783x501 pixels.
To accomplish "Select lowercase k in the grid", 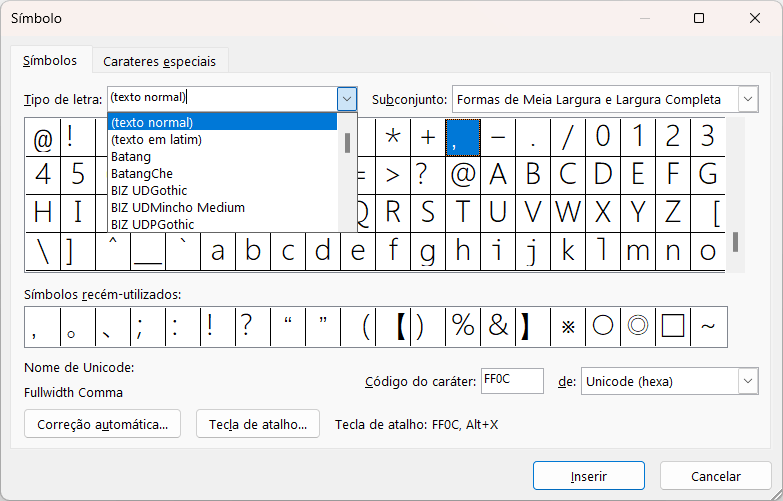I will pyautogui.click(x=568, y=251).
